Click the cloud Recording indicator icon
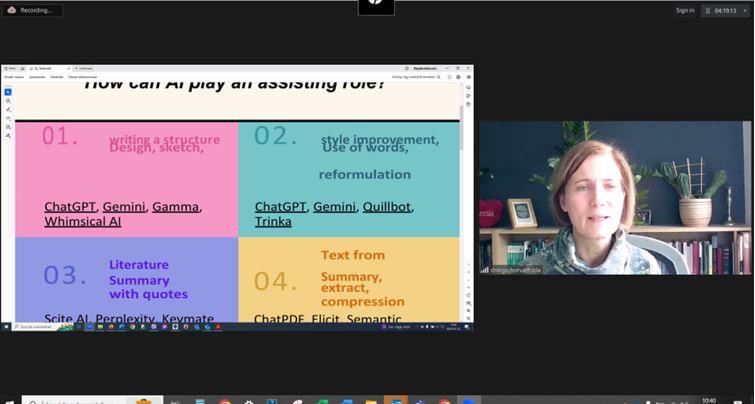The width and height of the screenshot is (755, 404). [x=11, y=10]
